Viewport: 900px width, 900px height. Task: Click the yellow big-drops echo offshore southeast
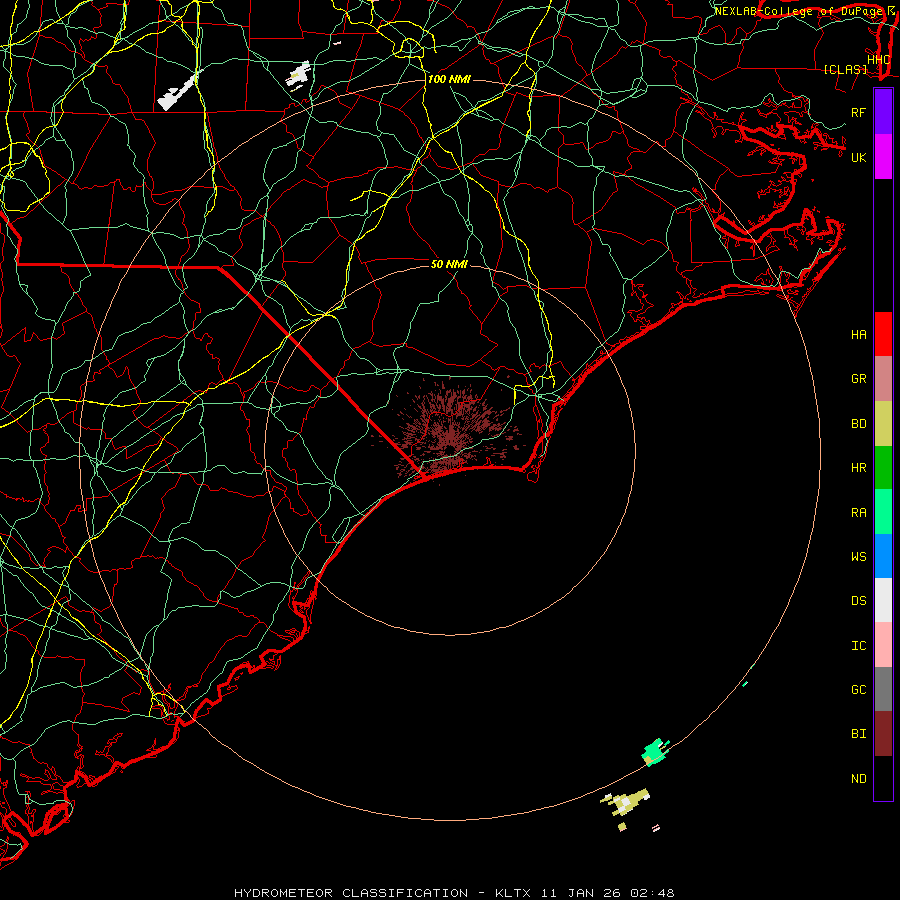click(627, 802)
